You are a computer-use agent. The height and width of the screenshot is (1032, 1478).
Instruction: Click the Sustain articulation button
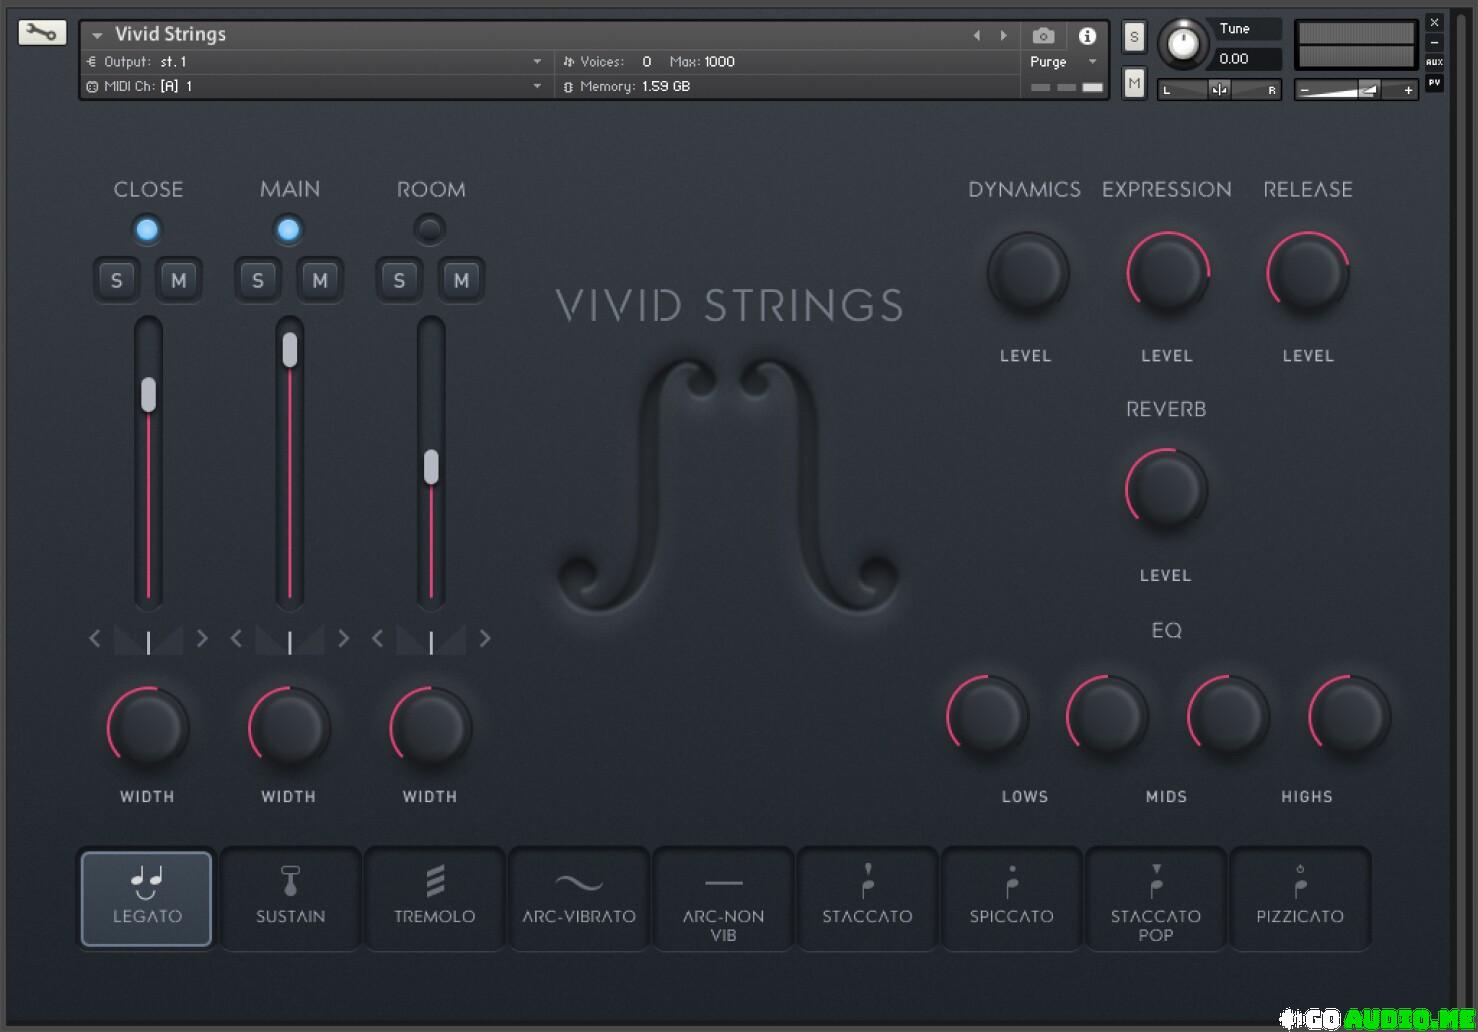point(290,897)
